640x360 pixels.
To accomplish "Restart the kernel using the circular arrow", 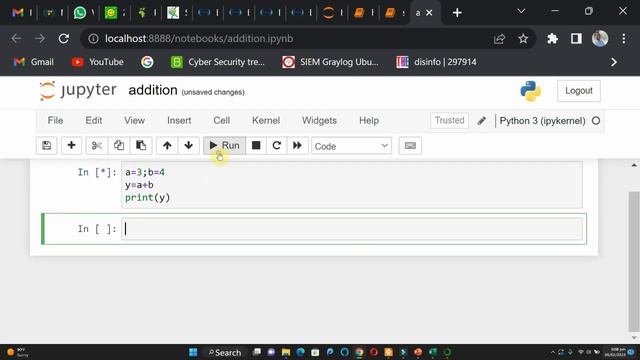I will (276, 146).
